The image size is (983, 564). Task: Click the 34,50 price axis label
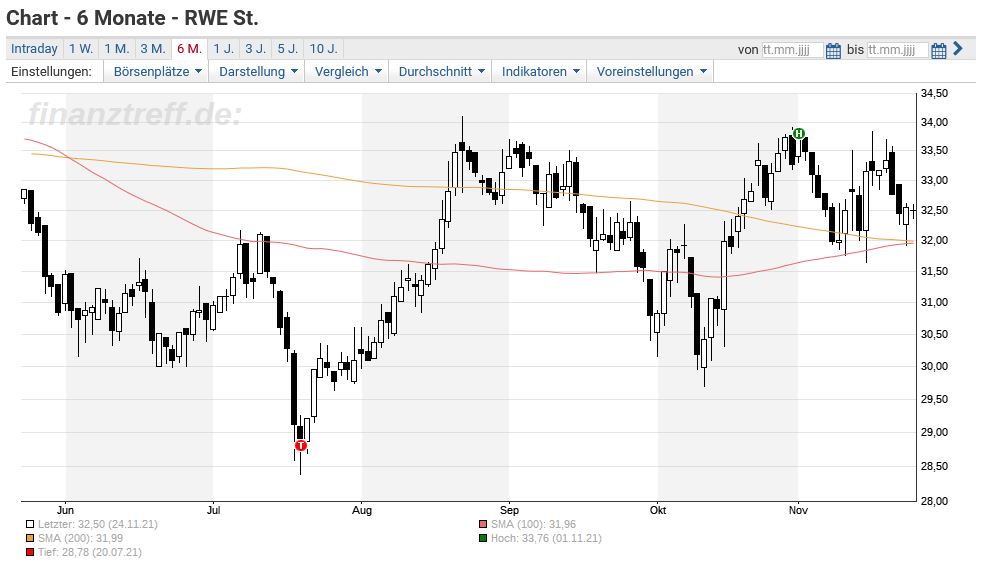tap(934, 93)
